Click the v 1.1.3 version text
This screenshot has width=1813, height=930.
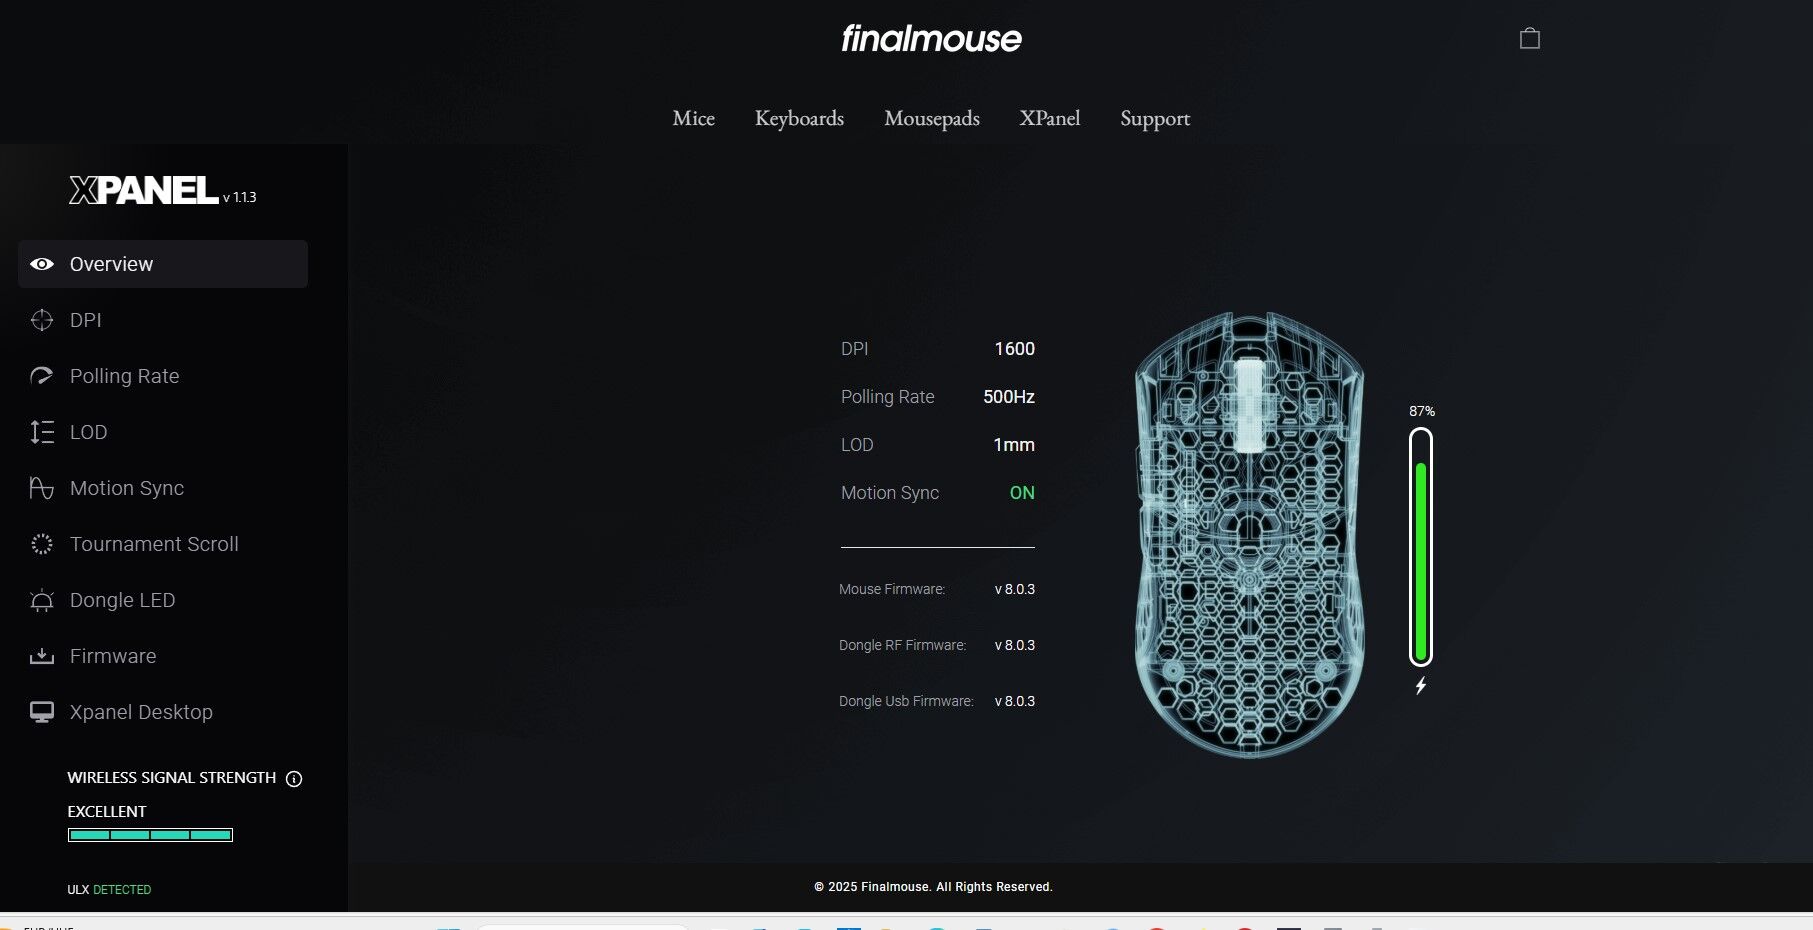240,197
